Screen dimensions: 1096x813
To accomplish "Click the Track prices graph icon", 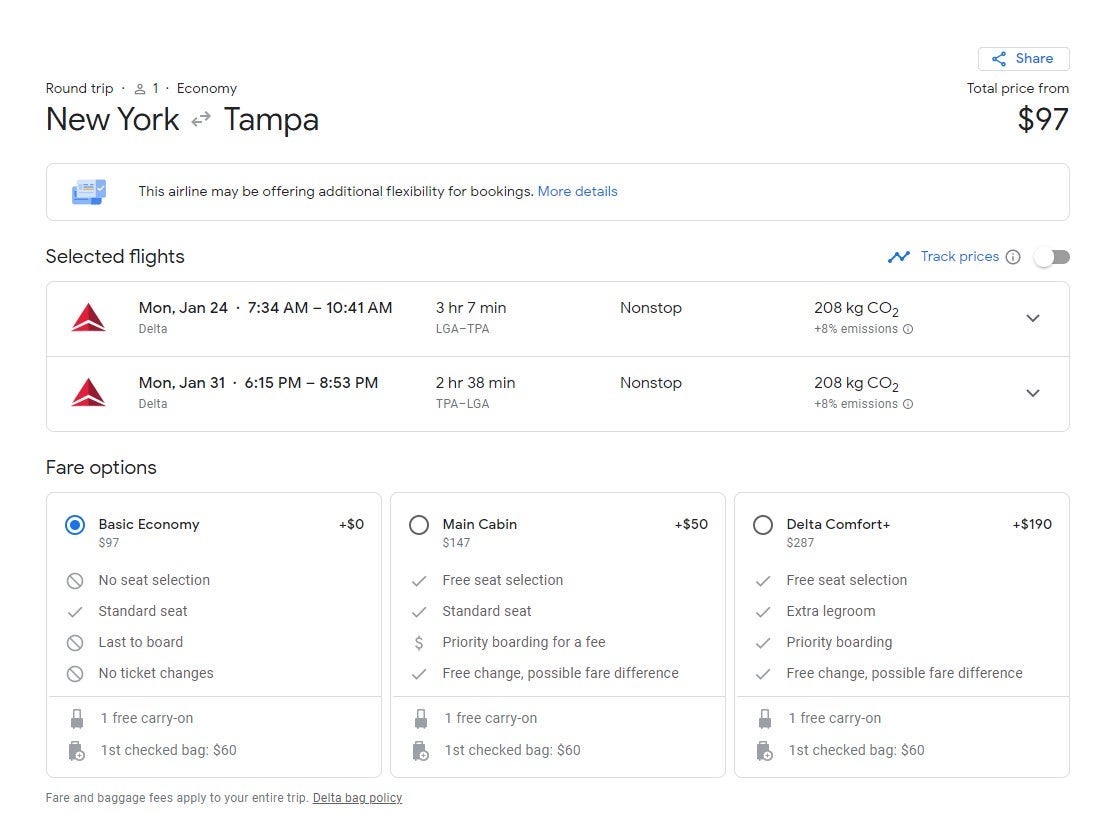I will (898, 257).
